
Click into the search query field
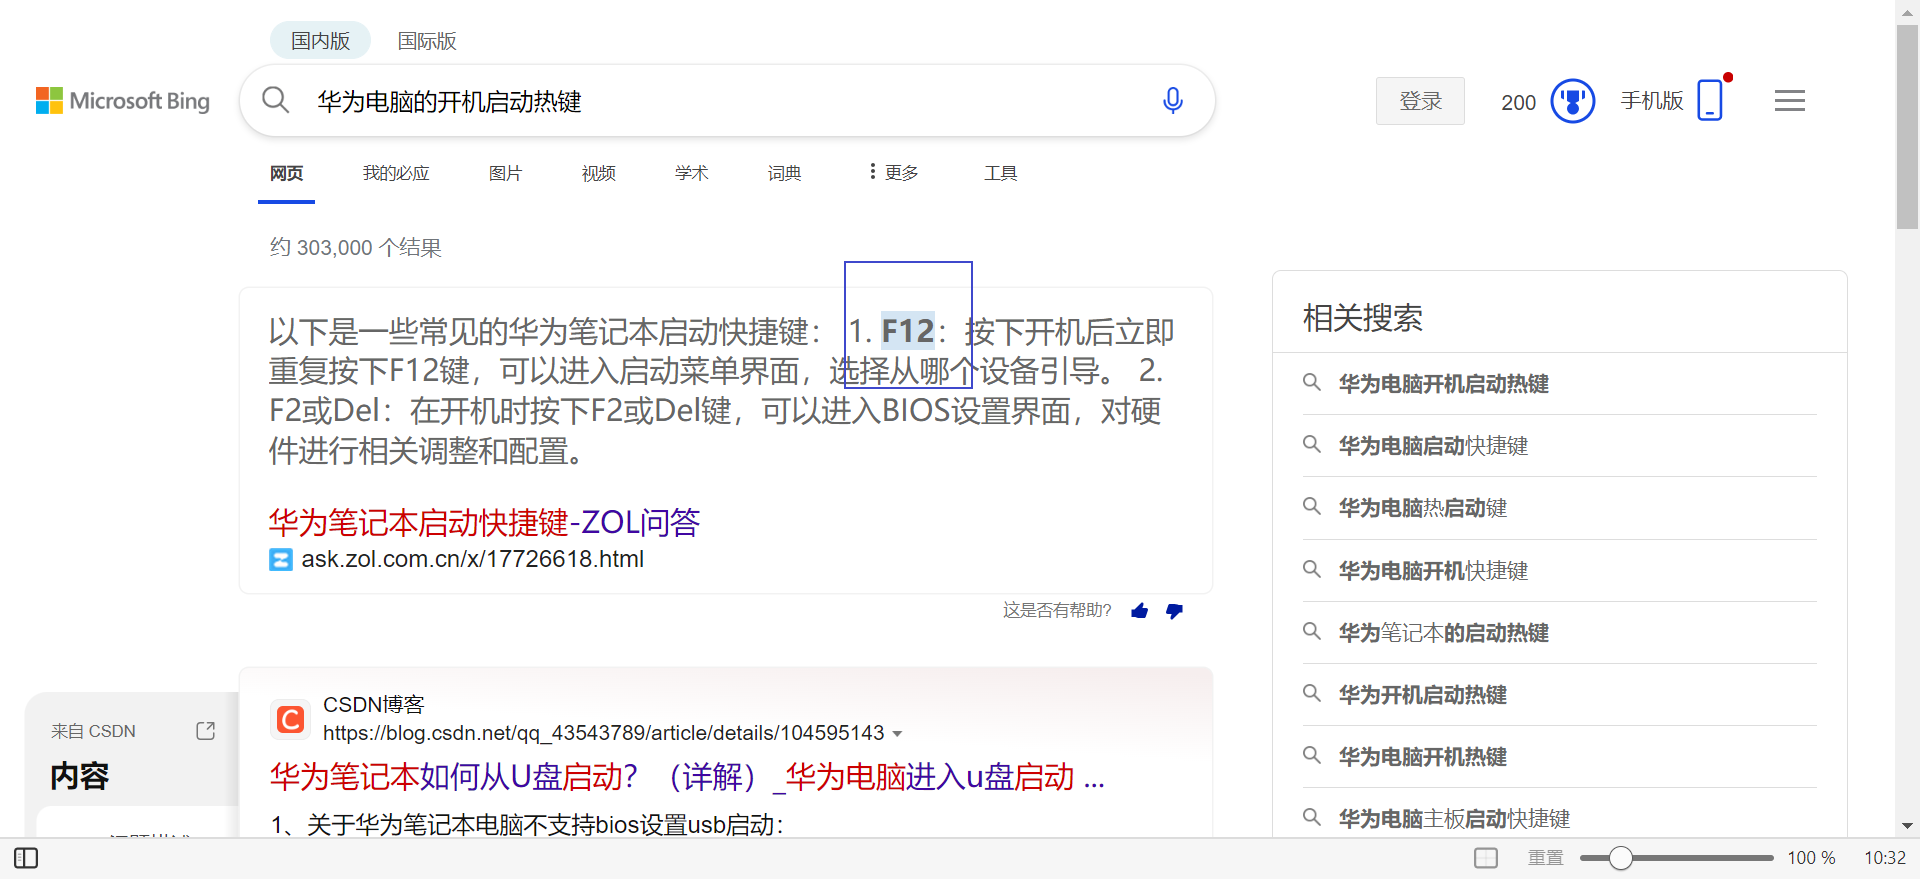730,101
